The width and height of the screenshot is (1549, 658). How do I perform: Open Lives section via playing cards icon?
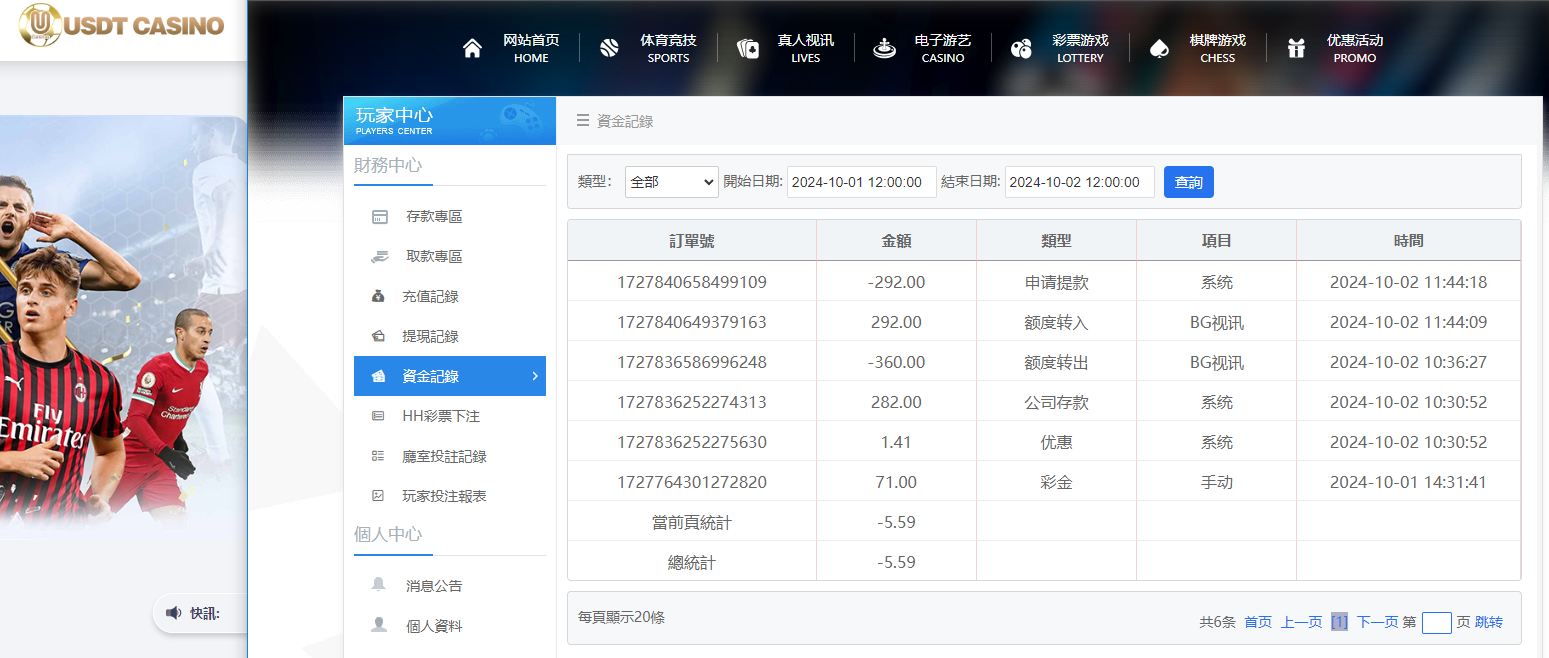(x=746, y=47)
